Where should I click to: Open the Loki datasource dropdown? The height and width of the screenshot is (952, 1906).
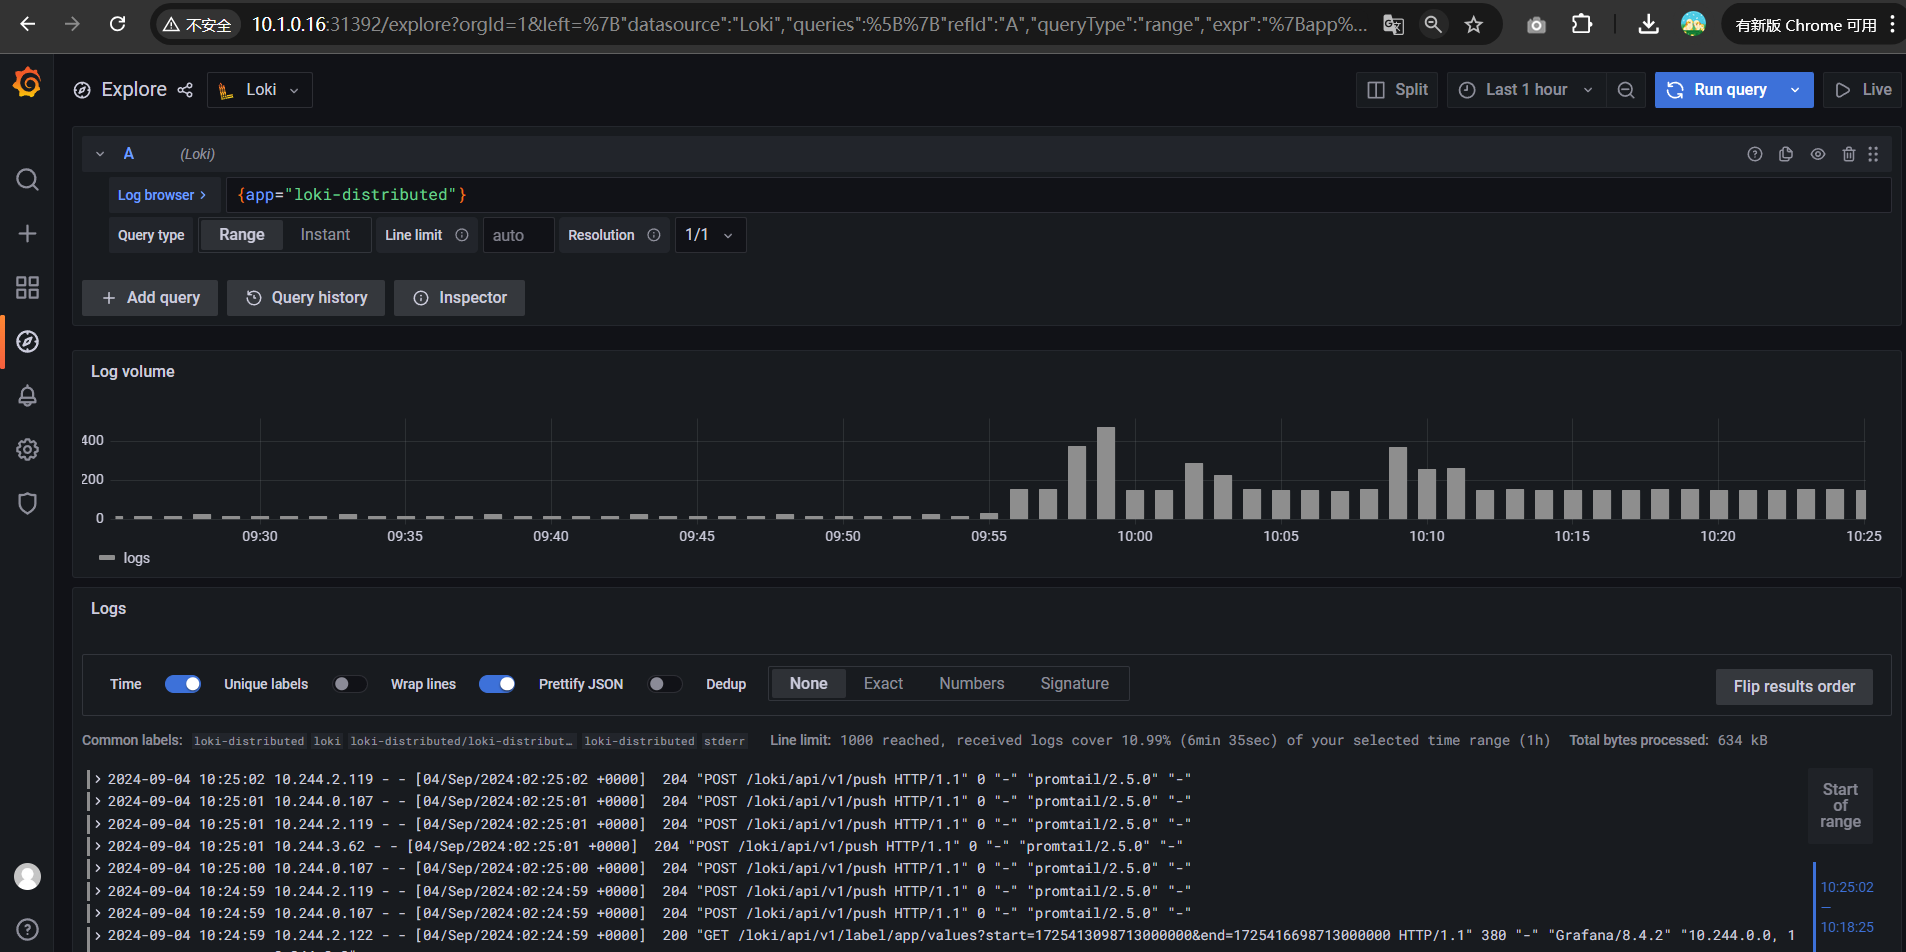(260, 90)
